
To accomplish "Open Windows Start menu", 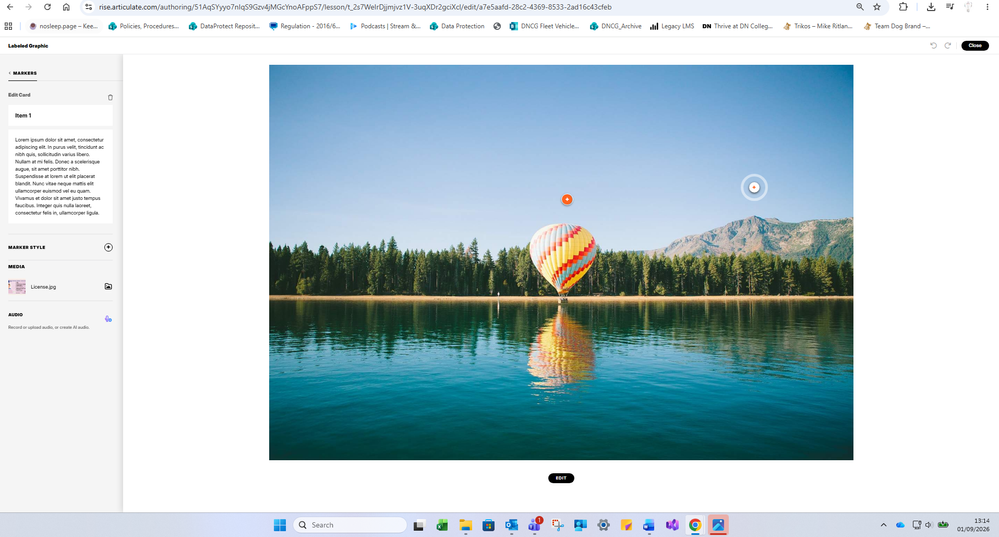I will click(280, 525).
